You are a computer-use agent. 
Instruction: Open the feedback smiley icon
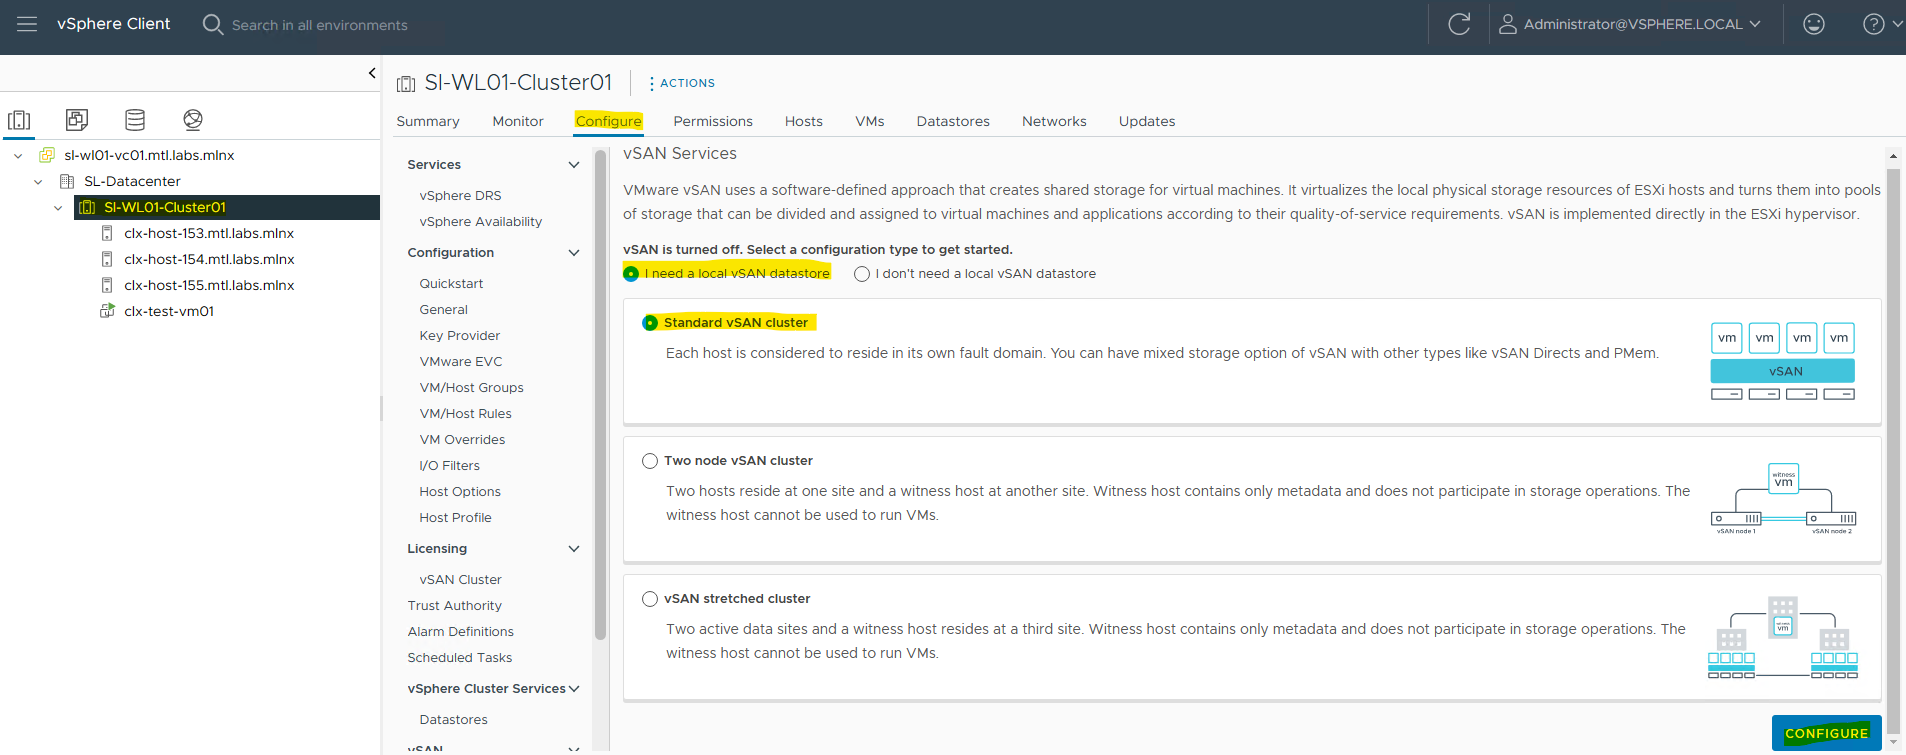pyautogui.click(x=1814, y=24)
